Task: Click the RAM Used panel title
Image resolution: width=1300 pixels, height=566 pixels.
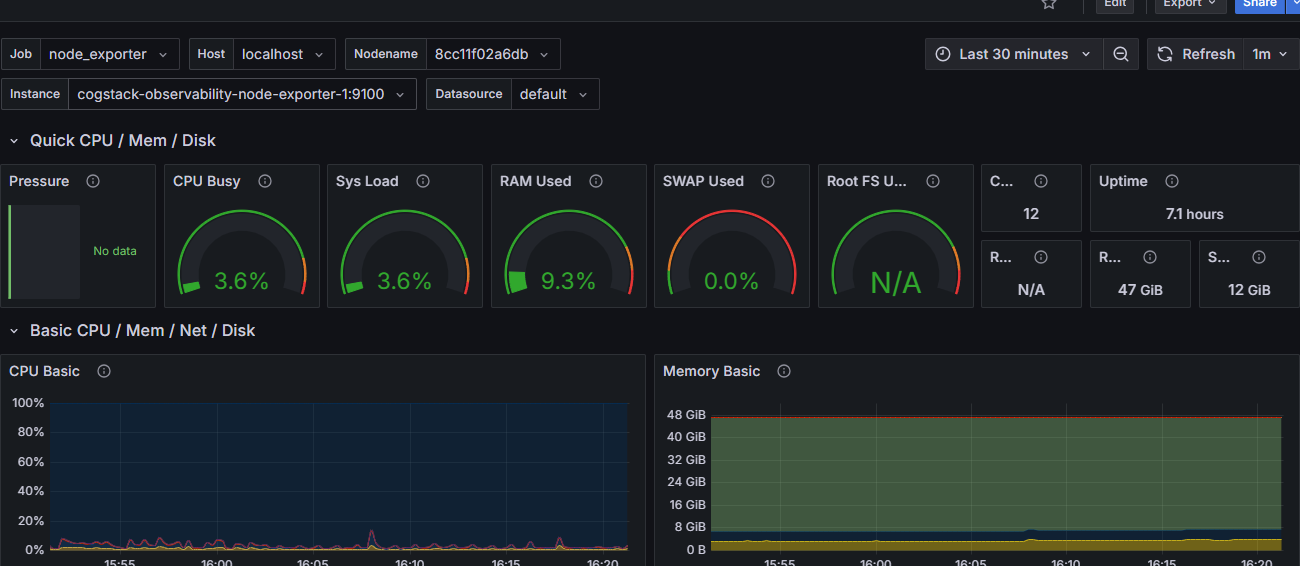Action: point(536,181)
